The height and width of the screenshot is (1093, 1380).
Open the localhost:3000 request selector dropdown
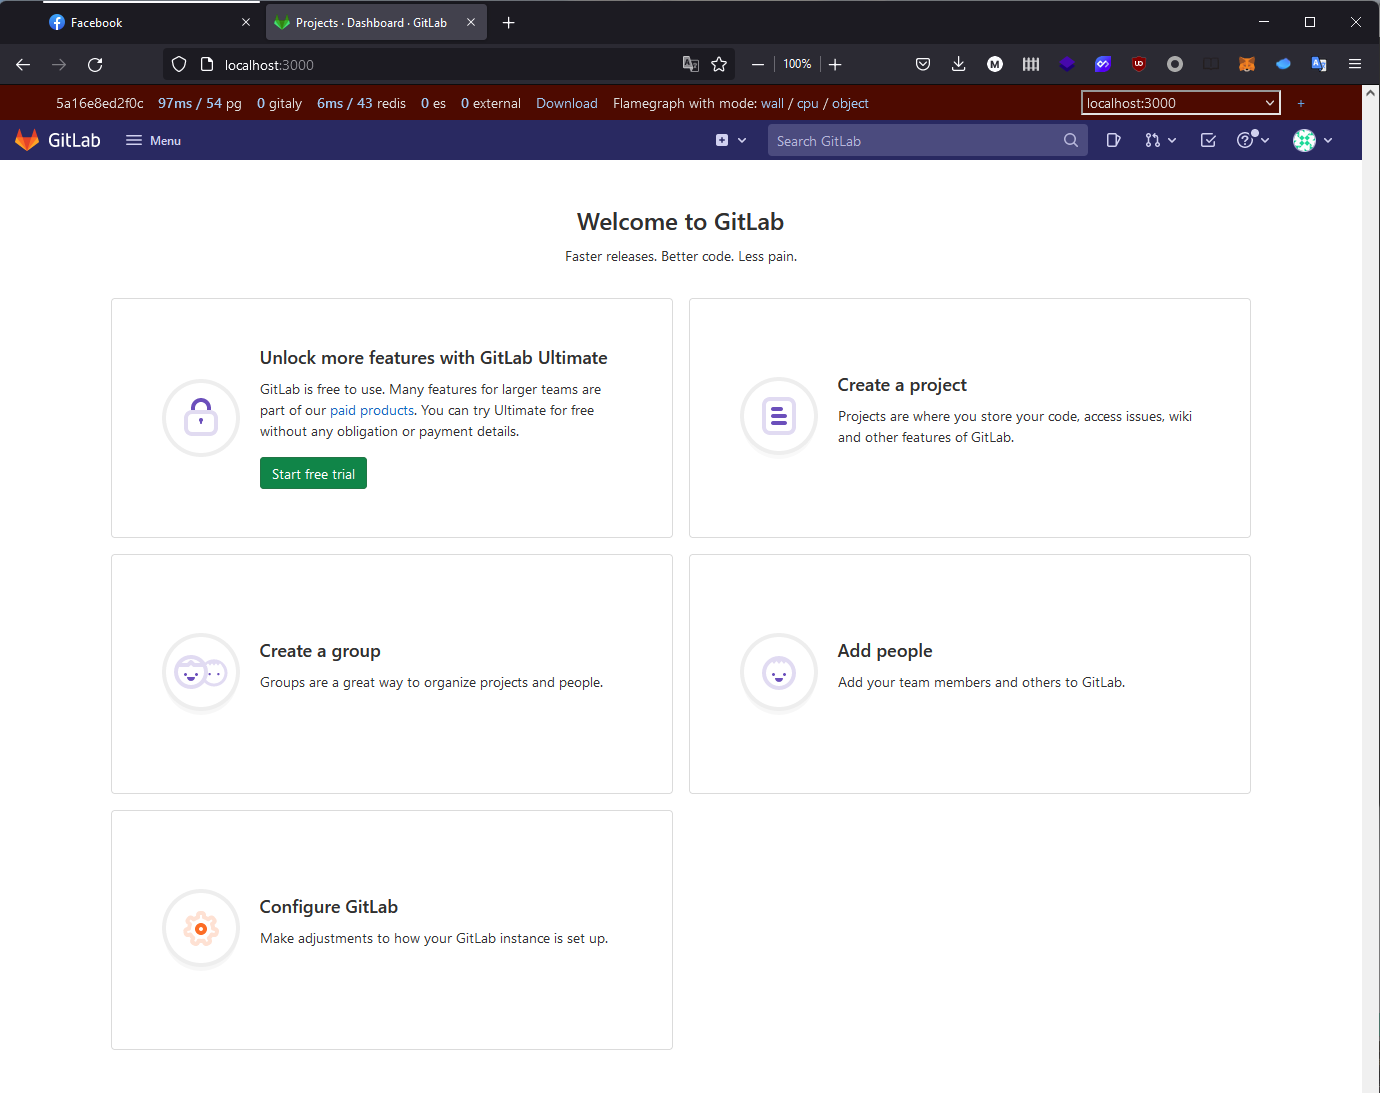click(1180, 102)
